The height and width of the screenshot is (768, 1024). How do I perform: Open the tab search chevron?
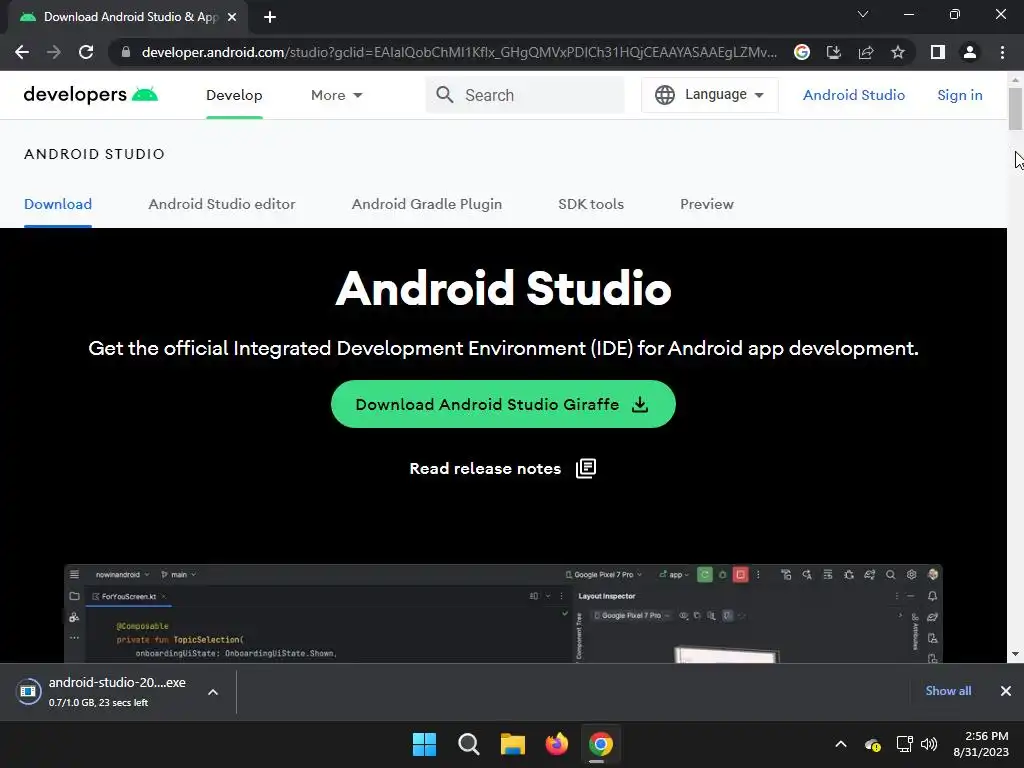pos(863,14)
